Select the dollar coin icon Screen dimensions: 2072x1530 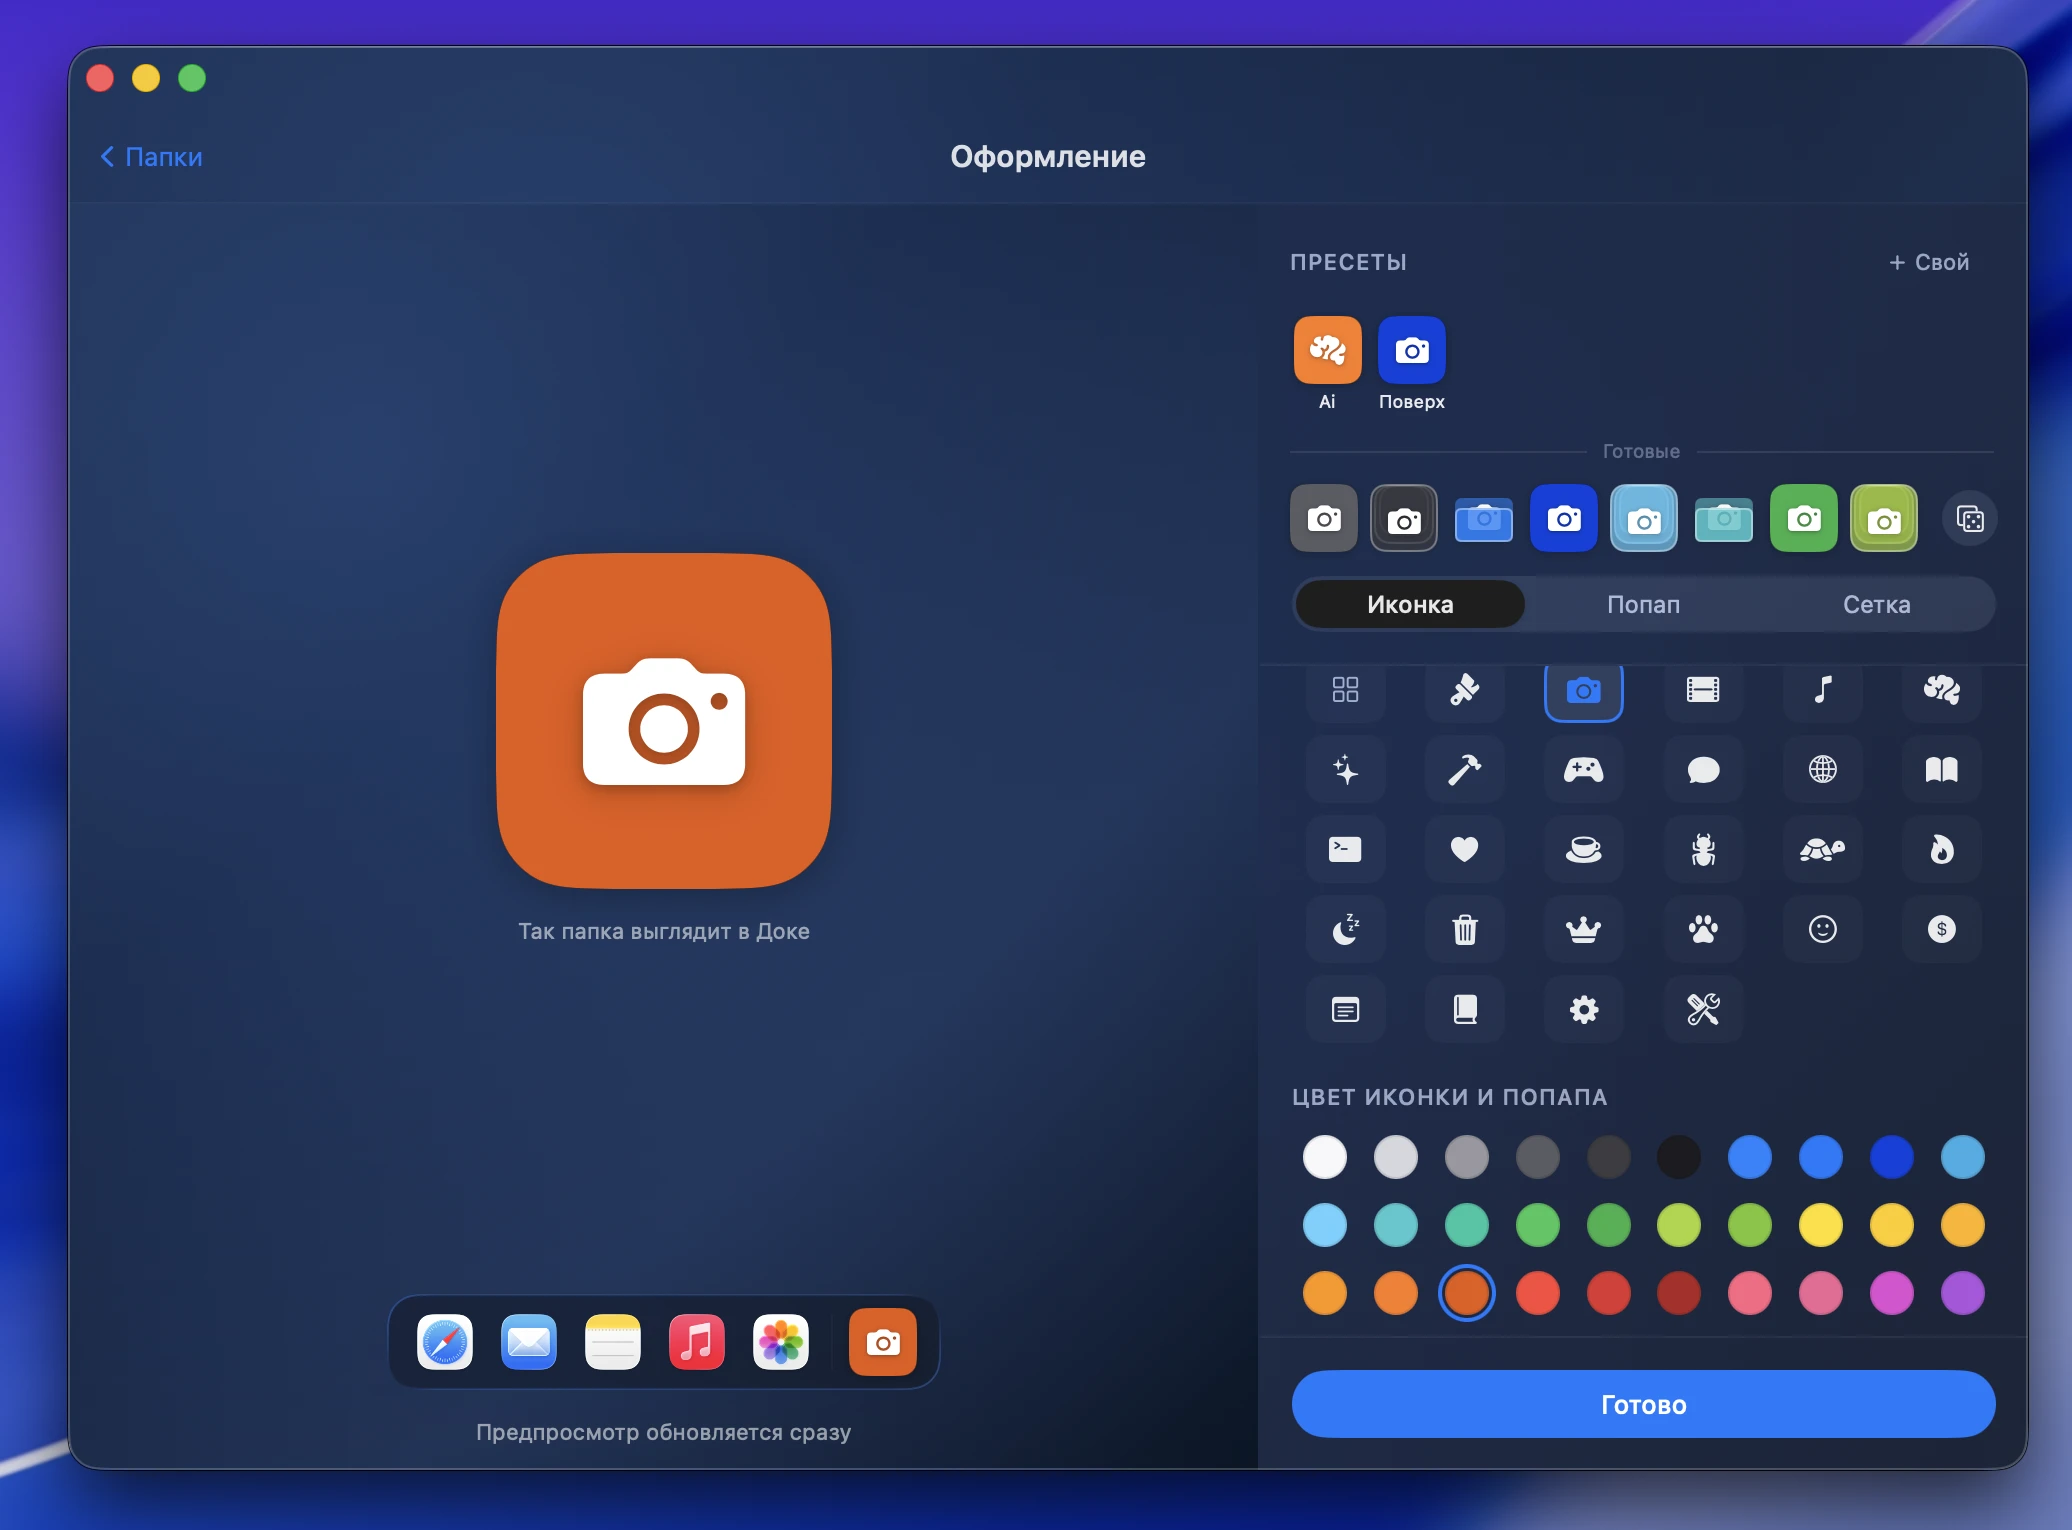[1942, 929]
